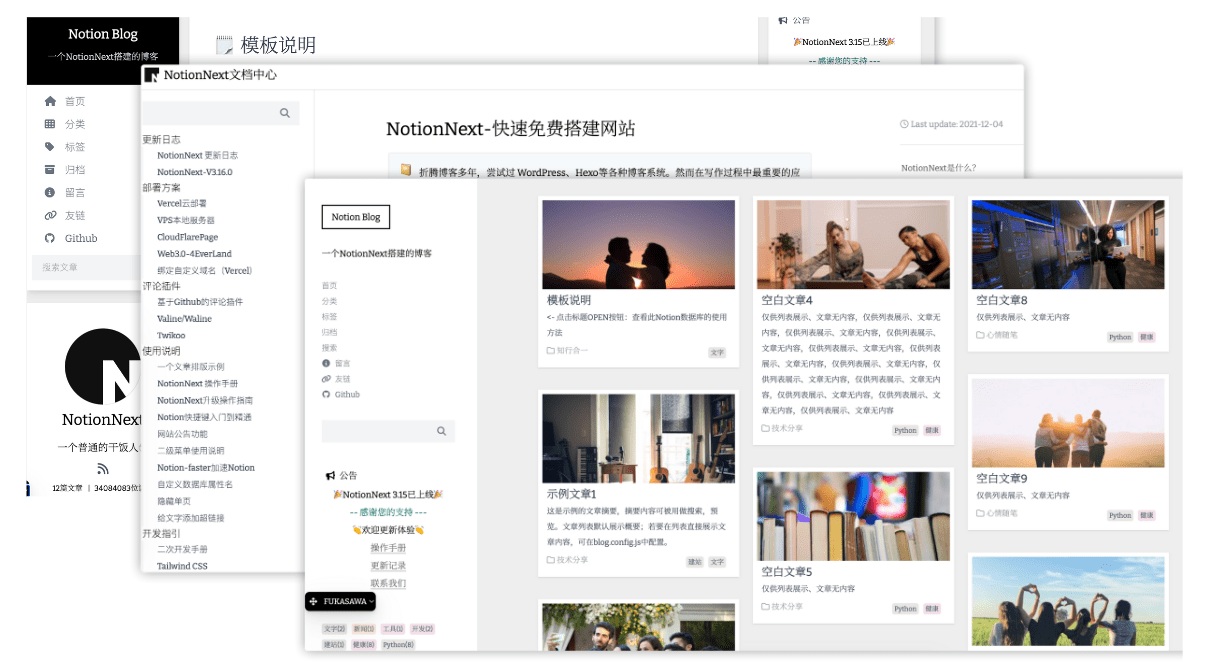Click the archive box icon beside 归档
Screen dimensions: 1213x669
[x=50, y=170]
